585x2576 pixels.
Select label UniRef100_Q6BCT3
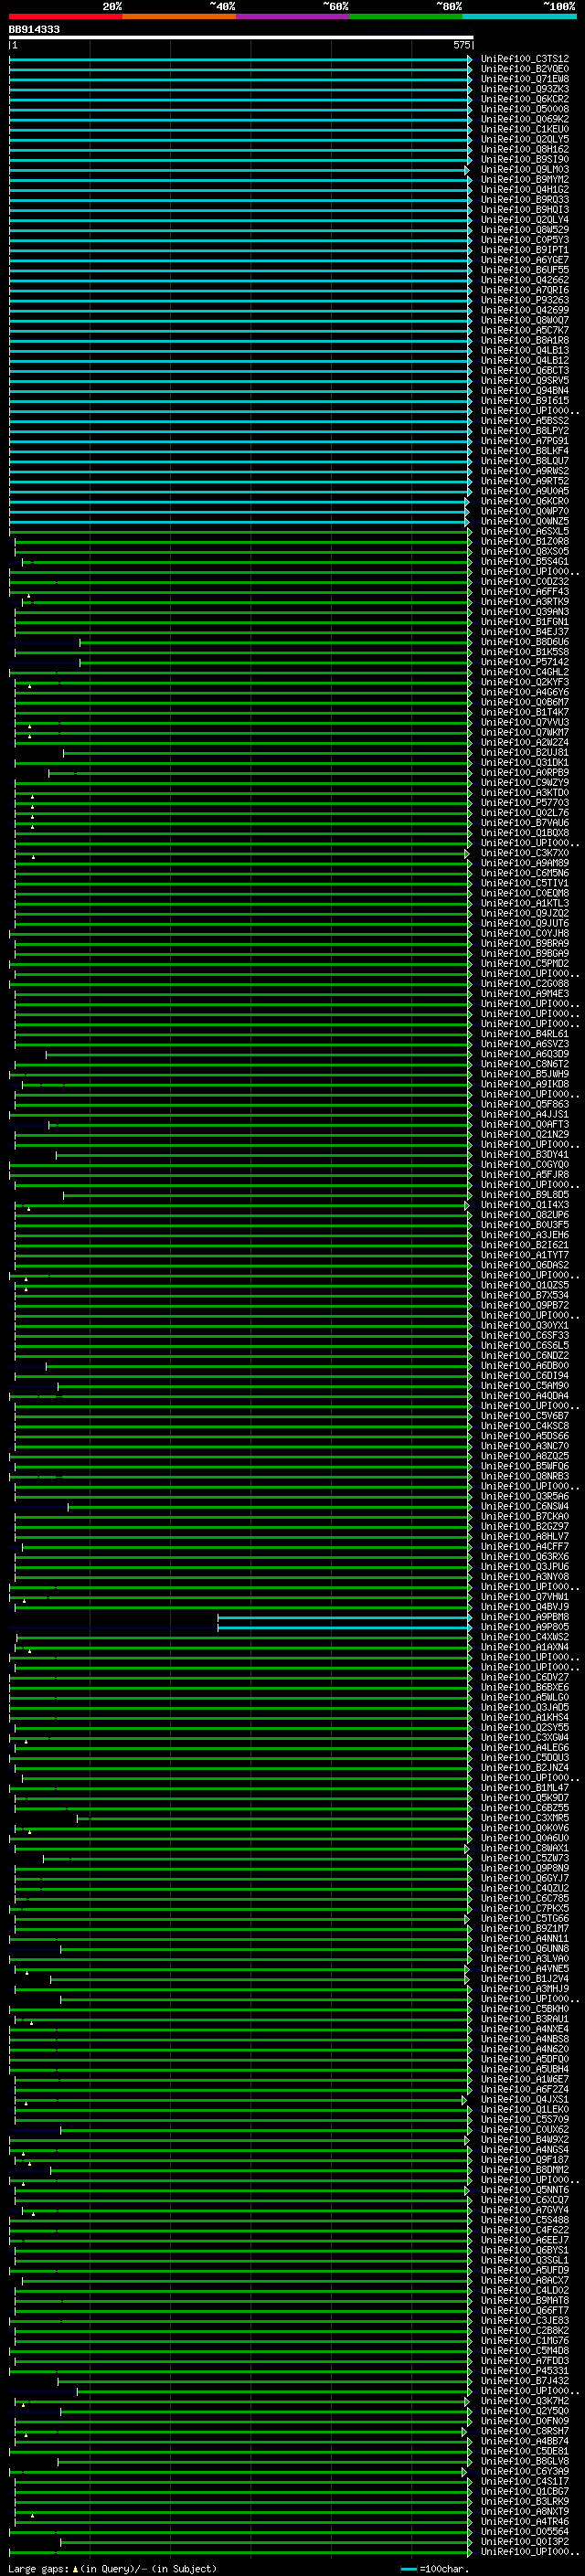pos(525,371)
